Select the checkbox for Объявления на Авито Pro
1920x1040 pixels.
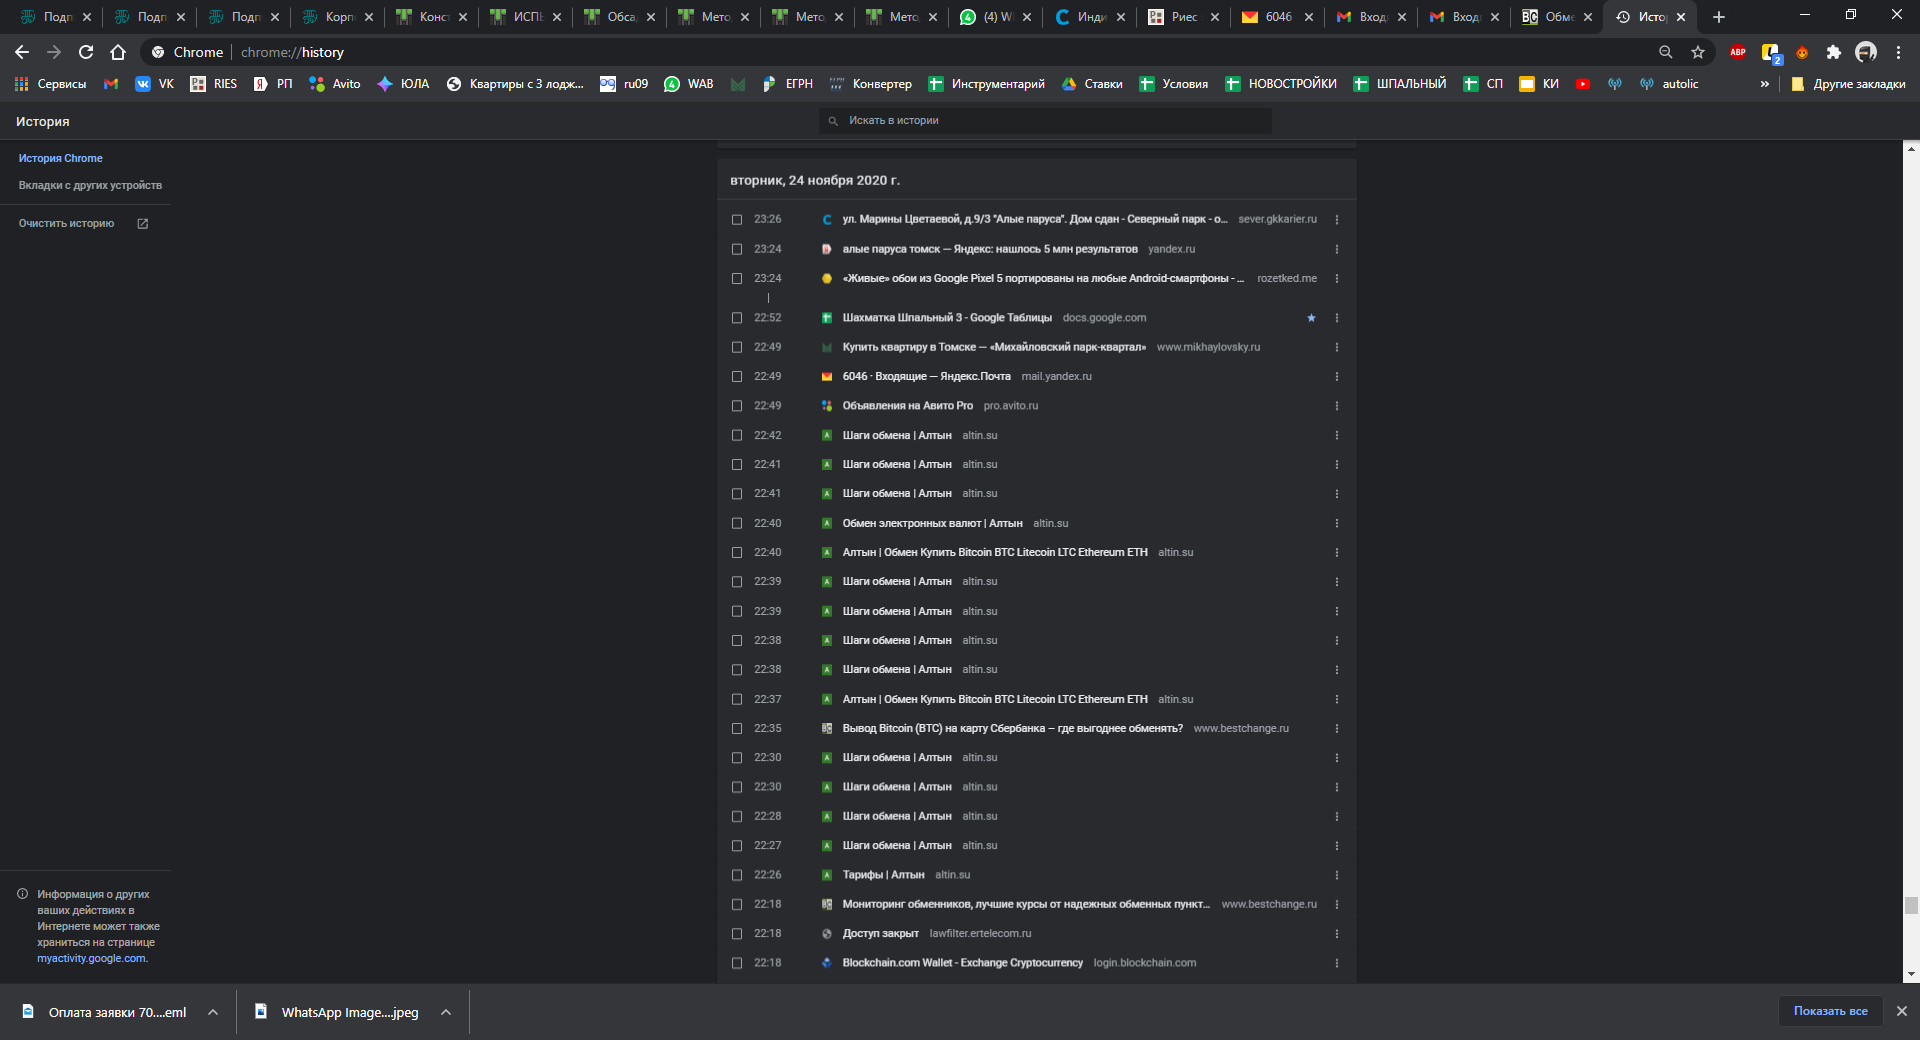(x=737, y=406)
